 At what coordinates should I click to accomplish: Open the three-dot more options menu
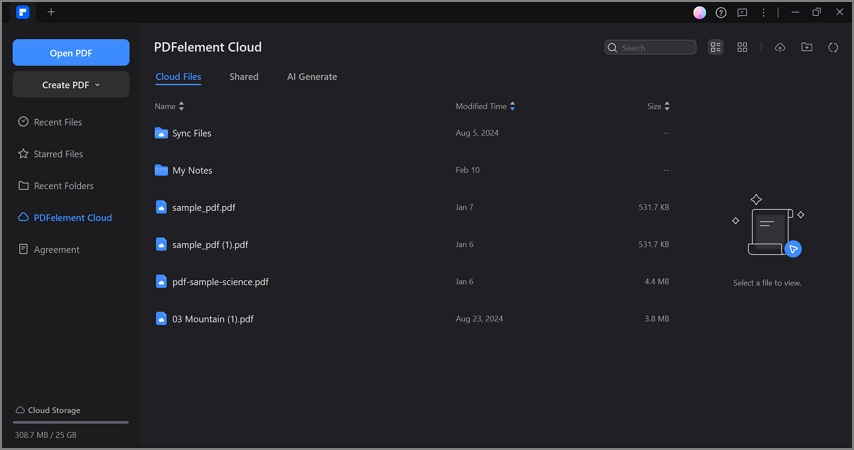point(763,13)
